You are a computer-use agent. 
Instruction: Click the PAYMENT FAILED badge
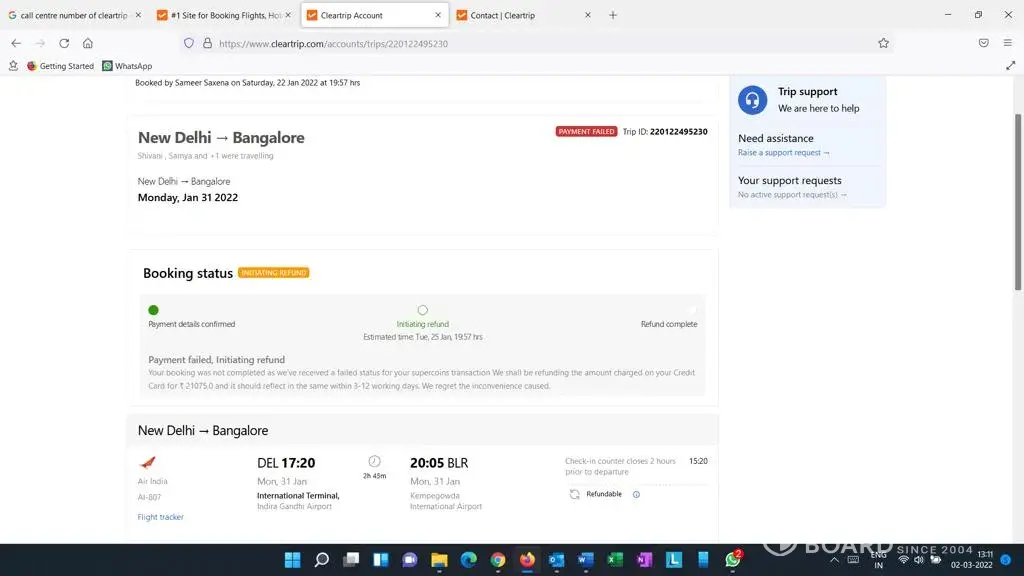coord(586,131)
